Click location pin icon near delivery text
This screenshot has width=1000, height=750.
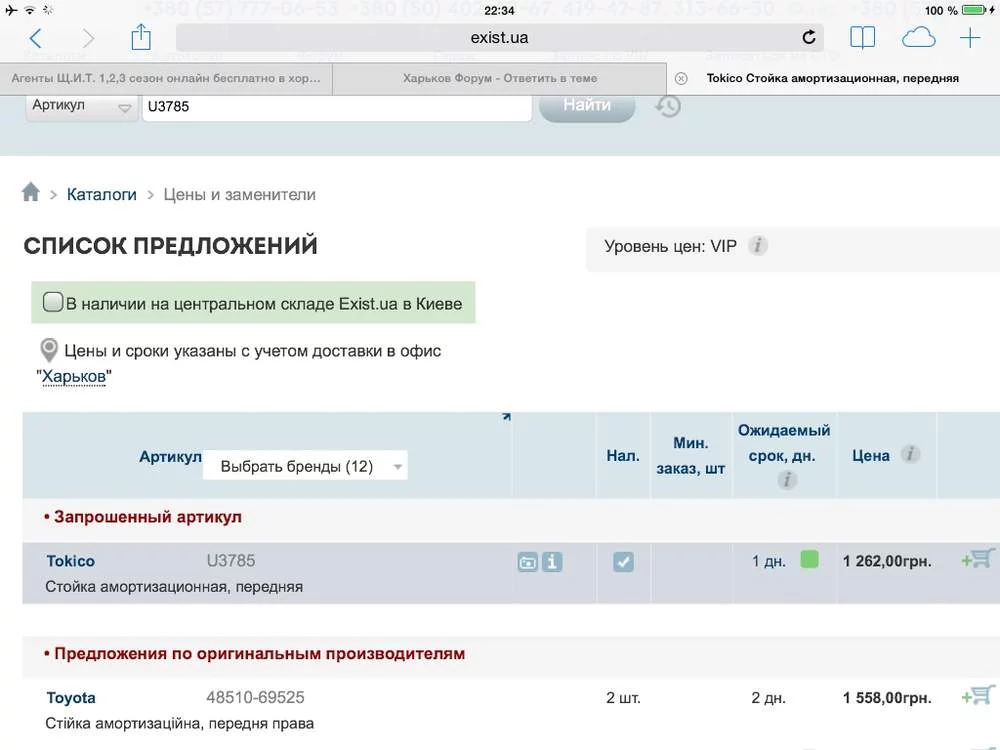49,350
